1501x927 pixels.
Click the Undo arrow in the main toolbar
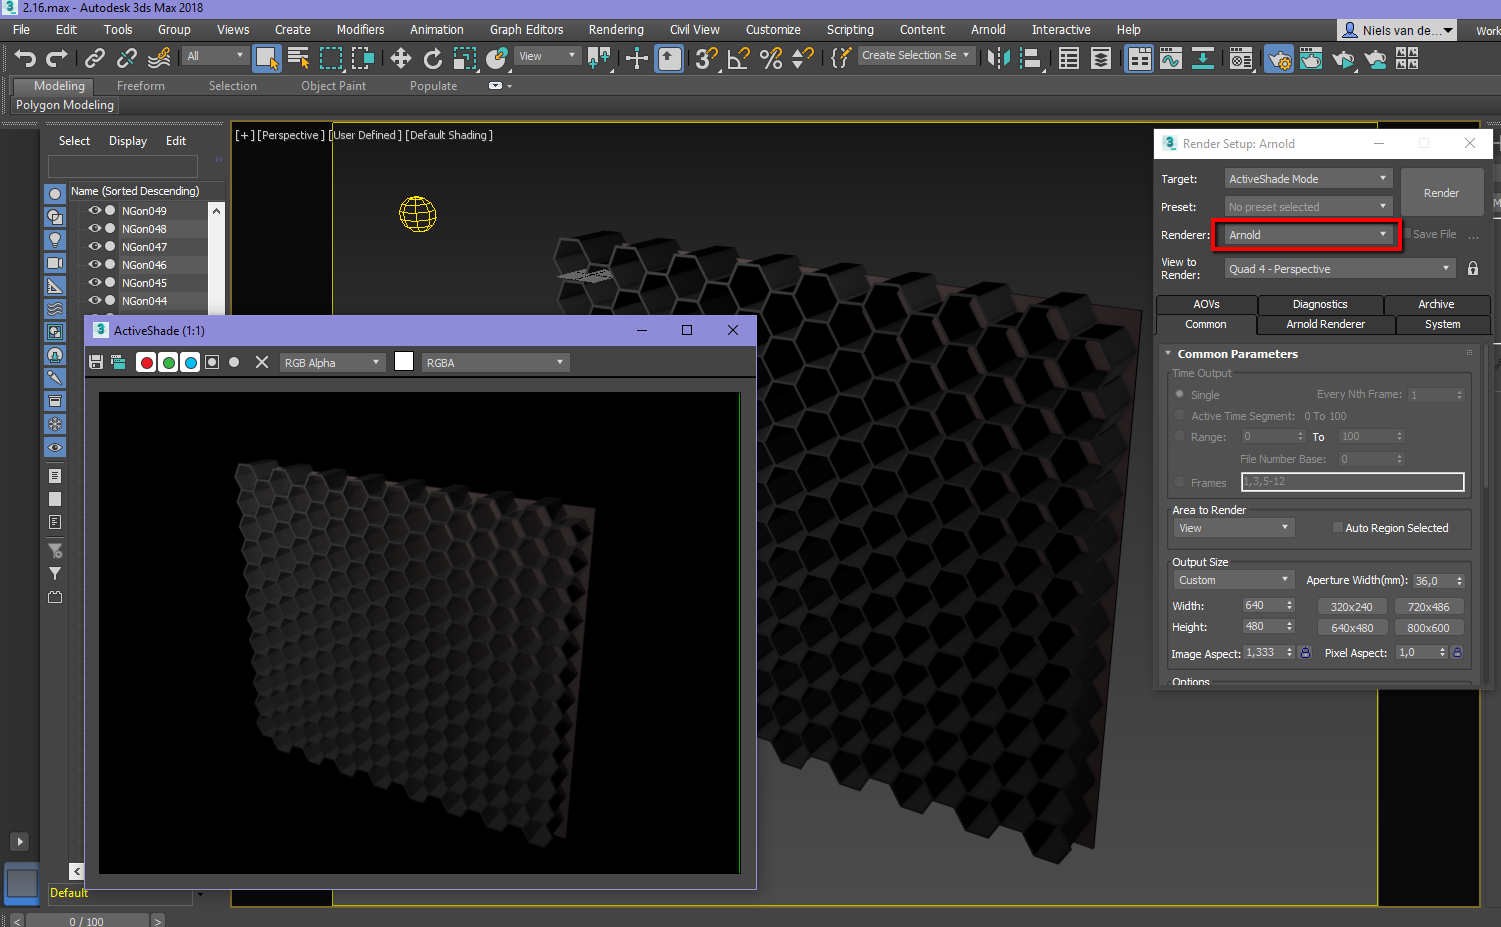coord(25,59)
